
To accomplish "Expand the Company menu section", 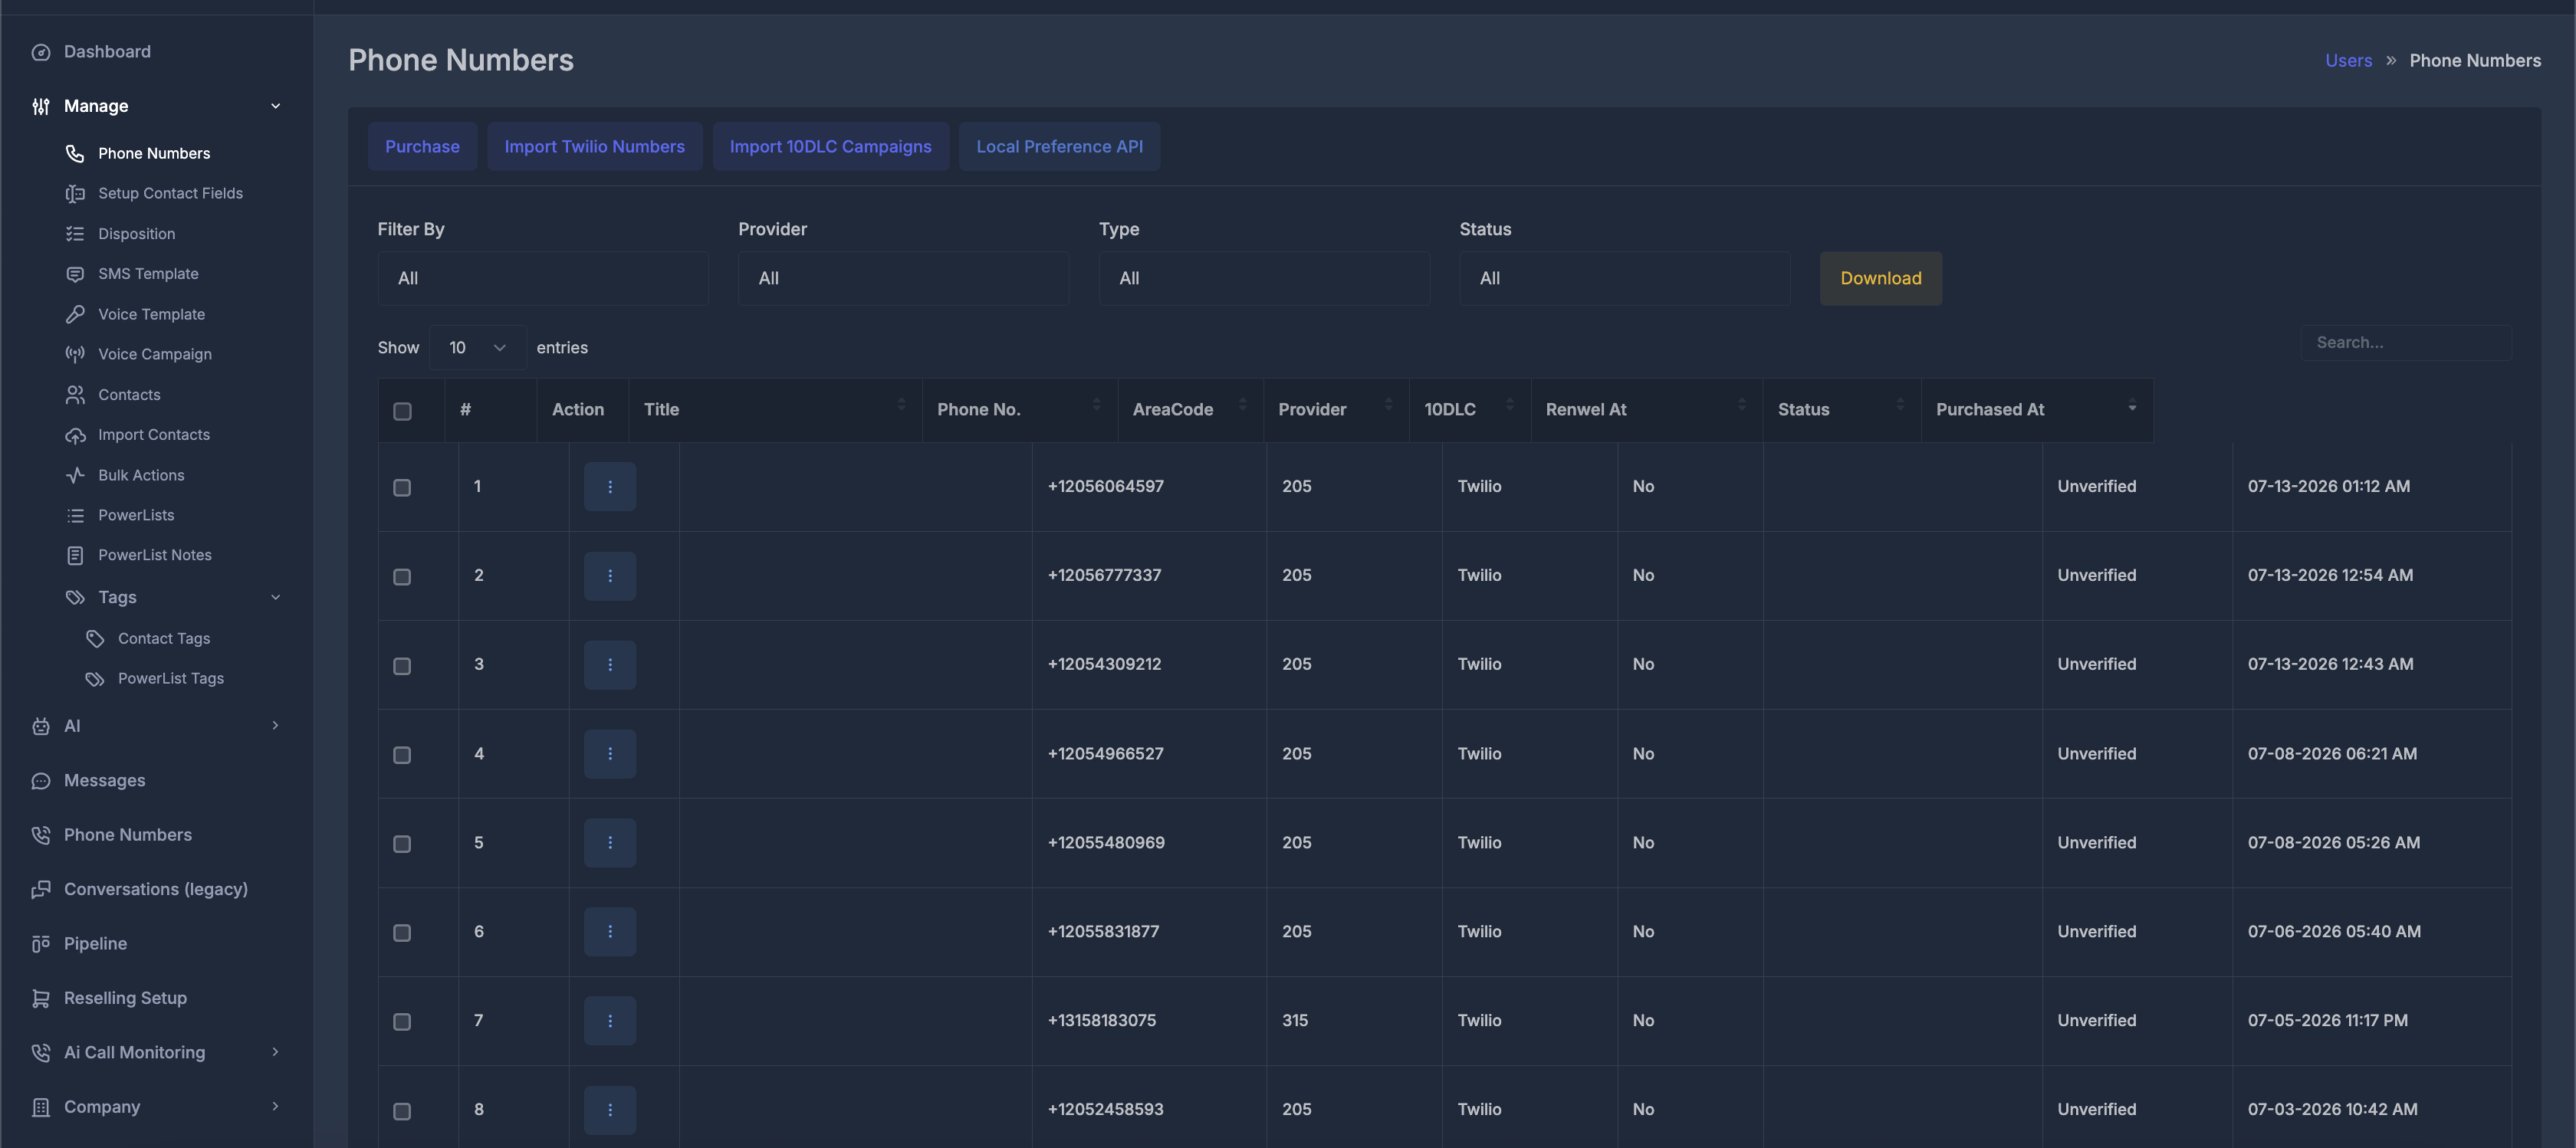I will [157, 1107].
